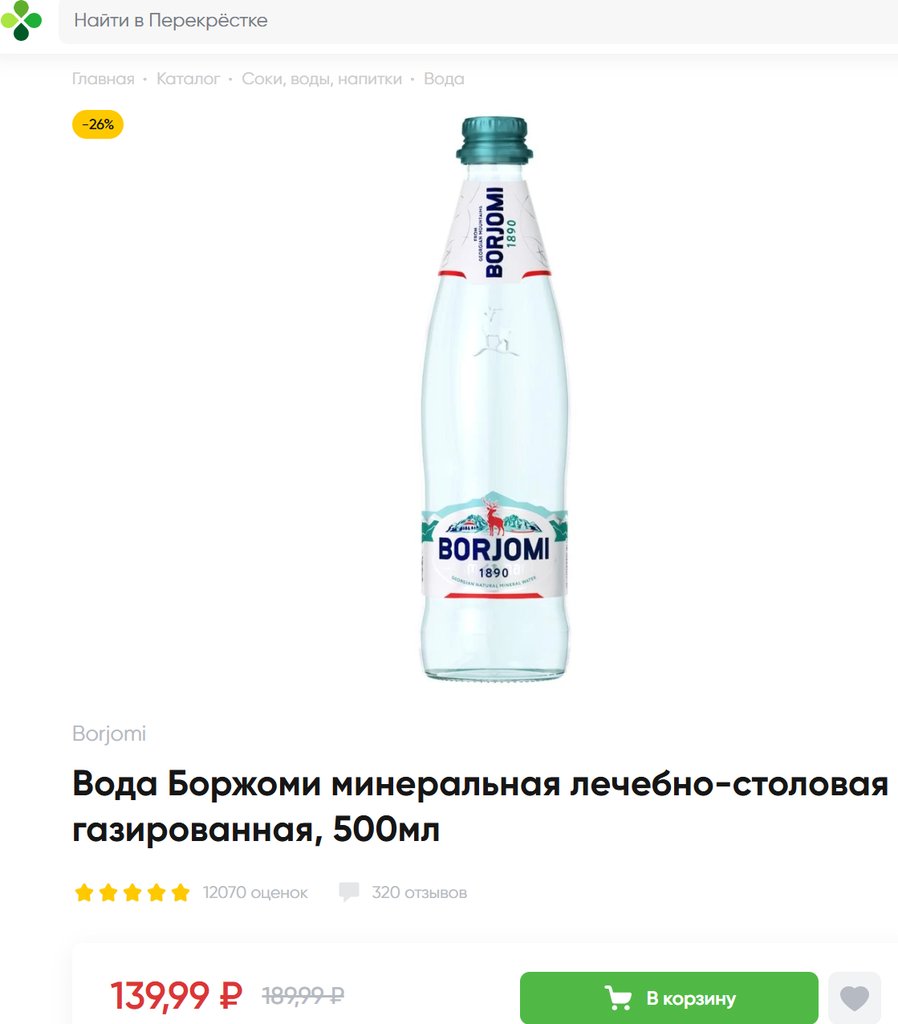Click the first yellow rating star
Image resolution: width=898 pixels, height=1024 pixels.
coord(84,892)
